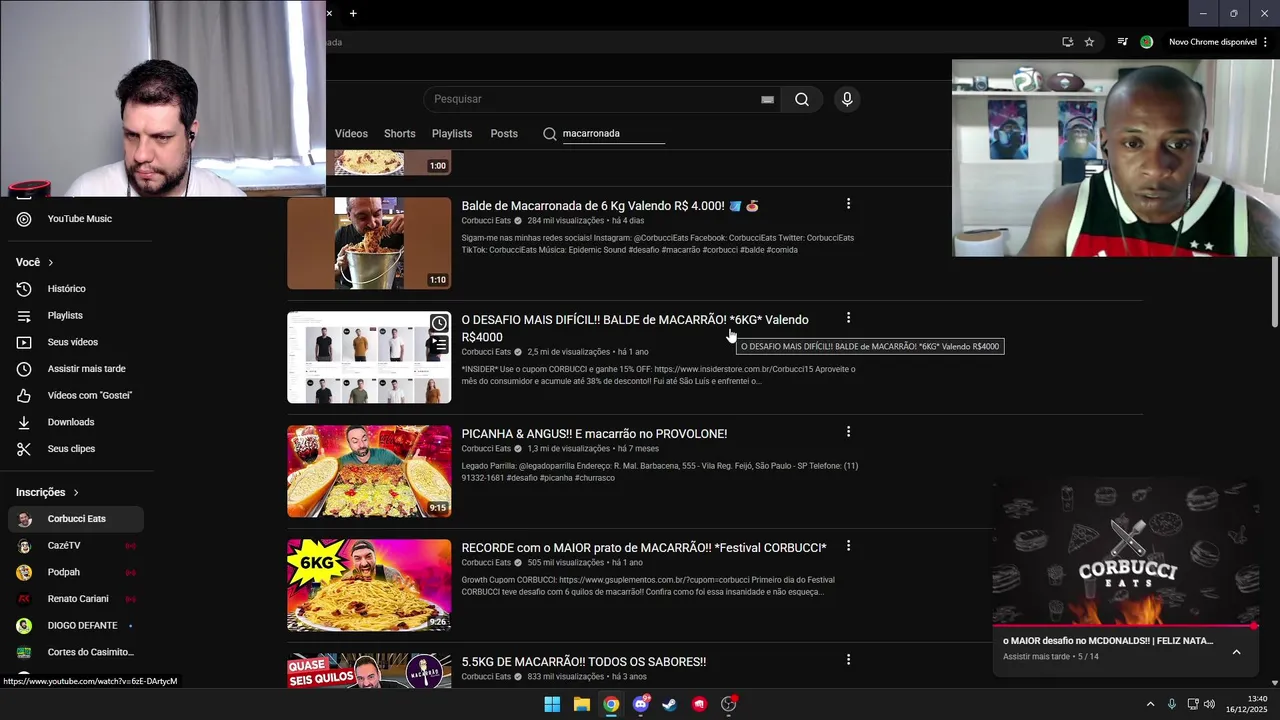
Task: Open video title PICANHA & ANGUS!! E macarrão no PROVOLONE
Action: point(594,434)
